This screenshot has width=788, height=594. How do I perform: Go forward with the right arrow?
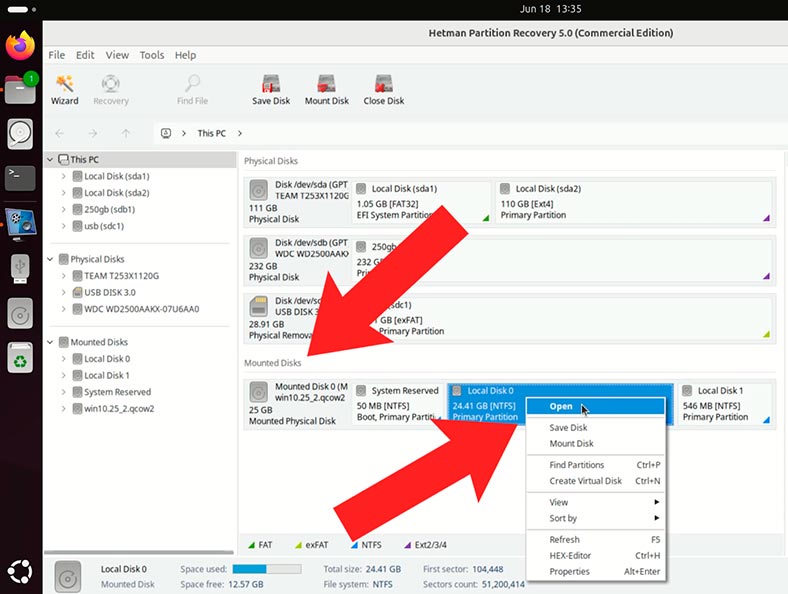pos(92,133)
